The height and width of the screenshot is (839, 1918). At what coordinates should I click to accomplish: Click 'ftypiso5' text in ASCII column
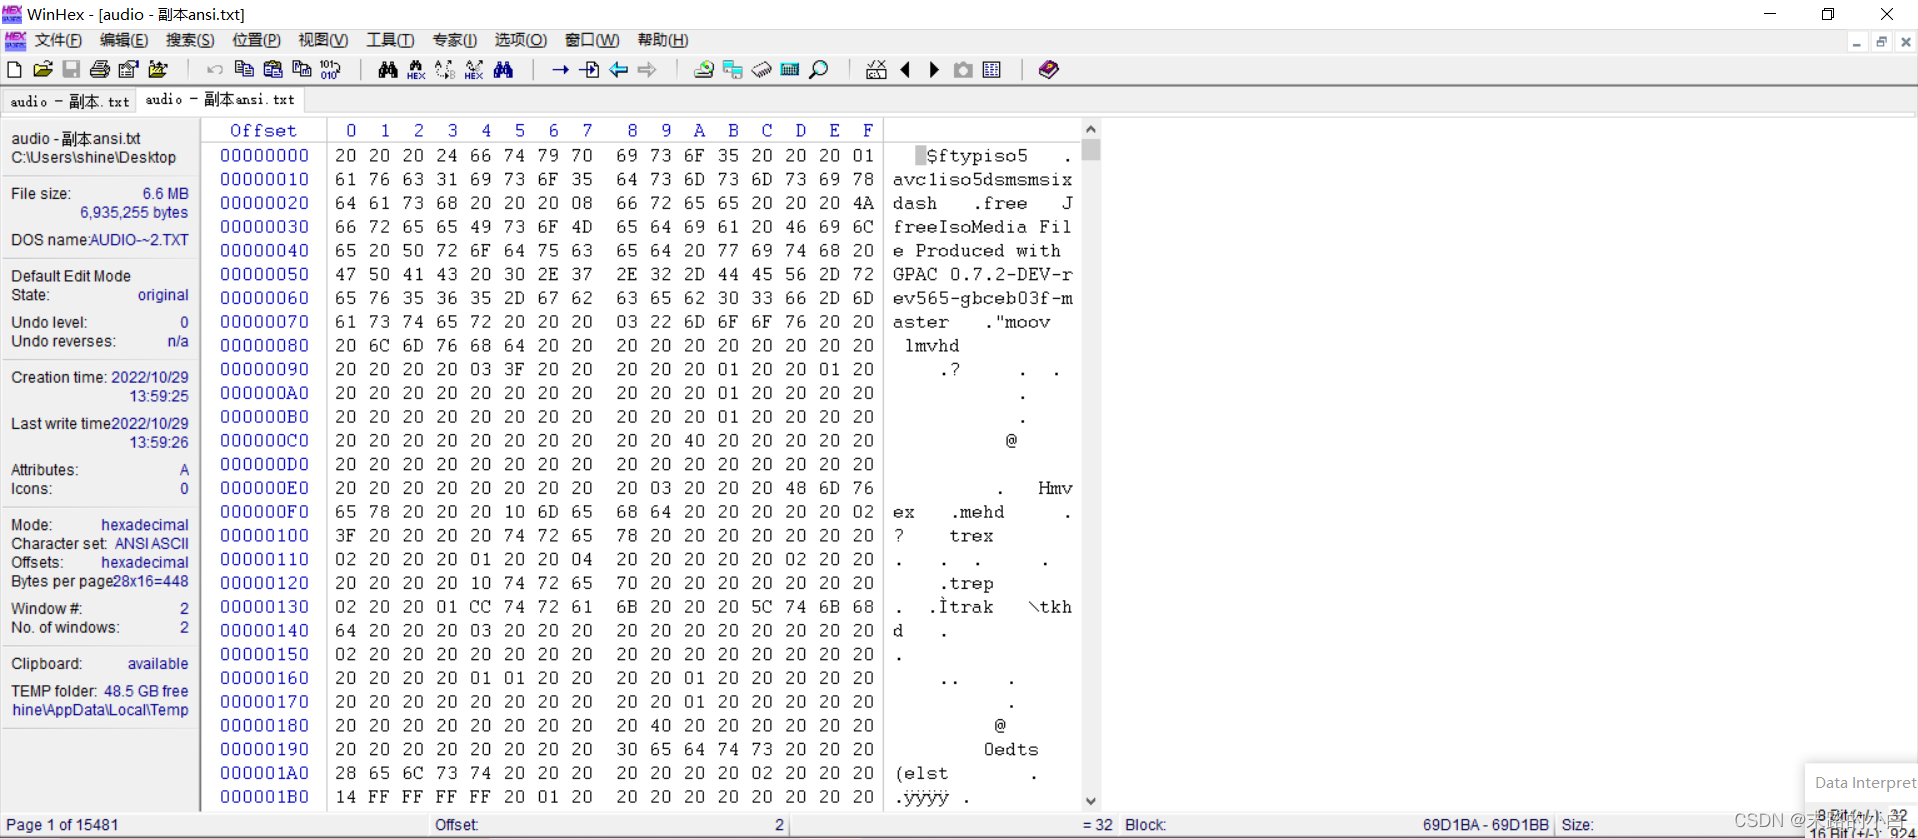[x=982, y=156]
